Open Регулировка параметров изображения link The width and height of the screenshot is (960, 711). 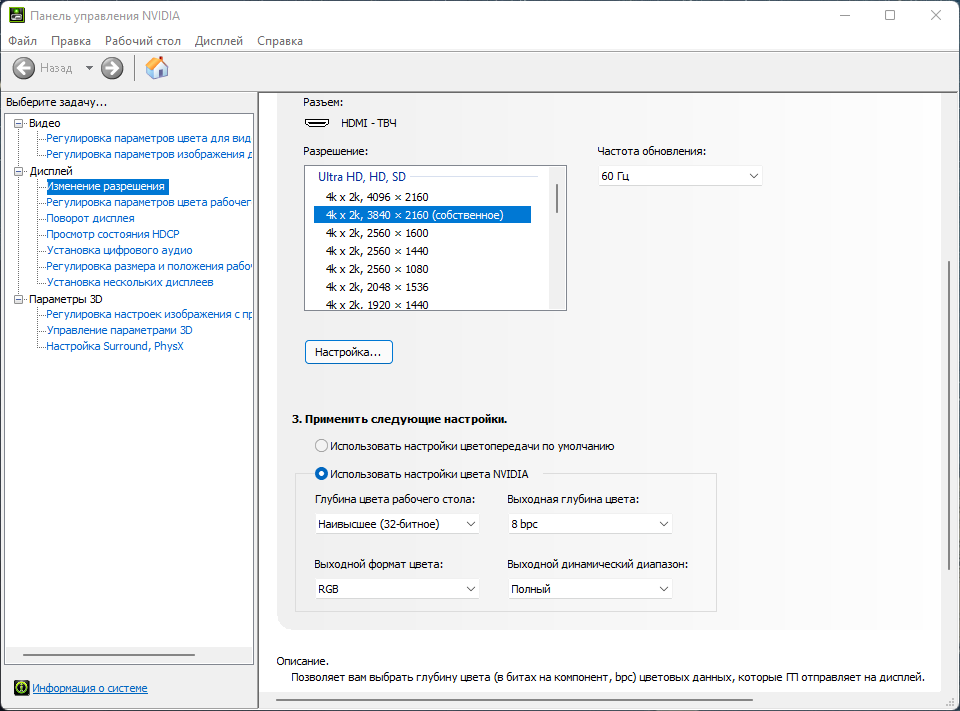pyautogui.click(x=149, y=154)
